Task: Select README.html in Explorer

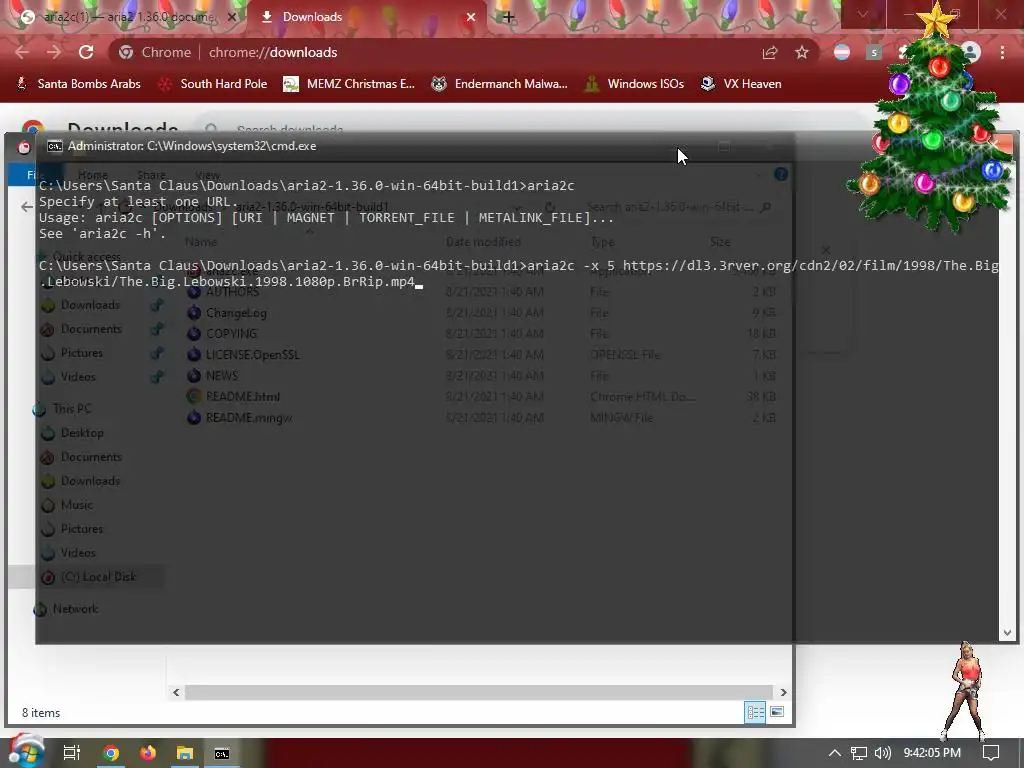Action: point(242,396)
